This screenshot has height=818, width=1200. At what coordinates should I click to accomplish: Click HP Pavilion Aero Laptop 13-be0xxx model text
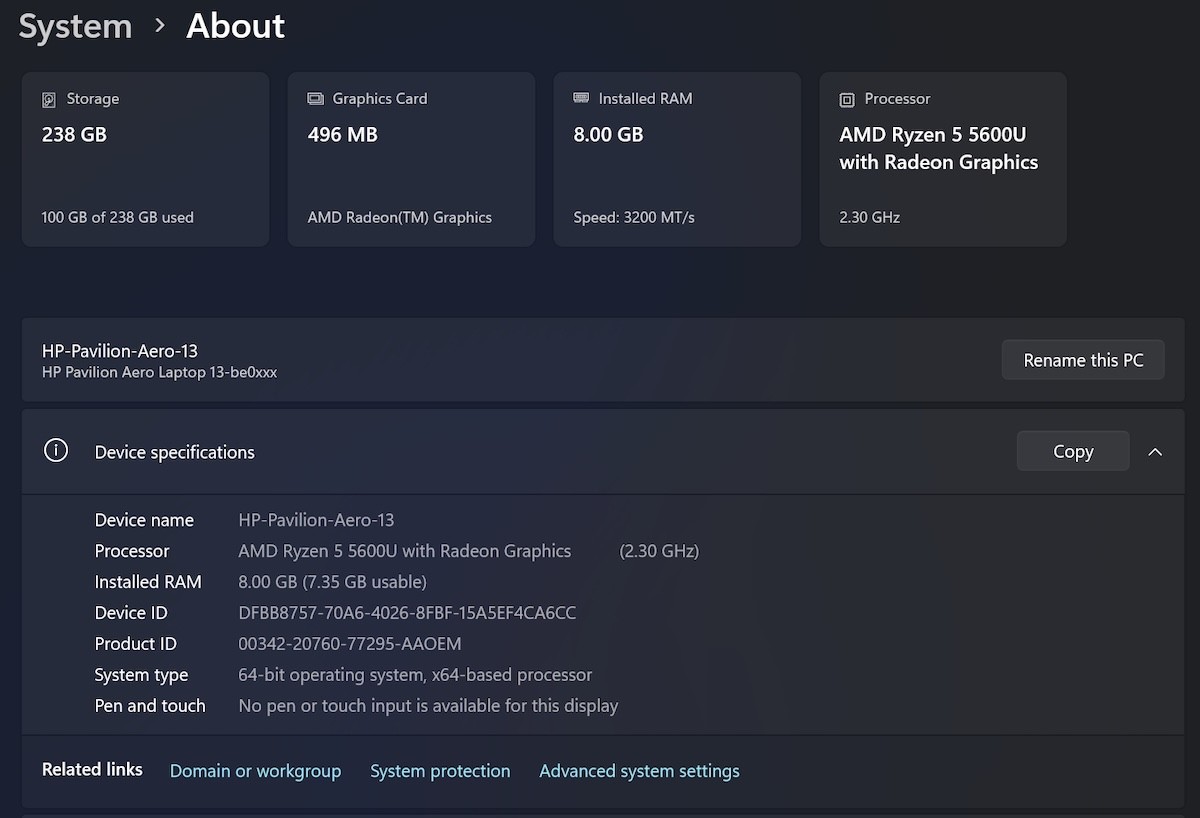point(159,372)
